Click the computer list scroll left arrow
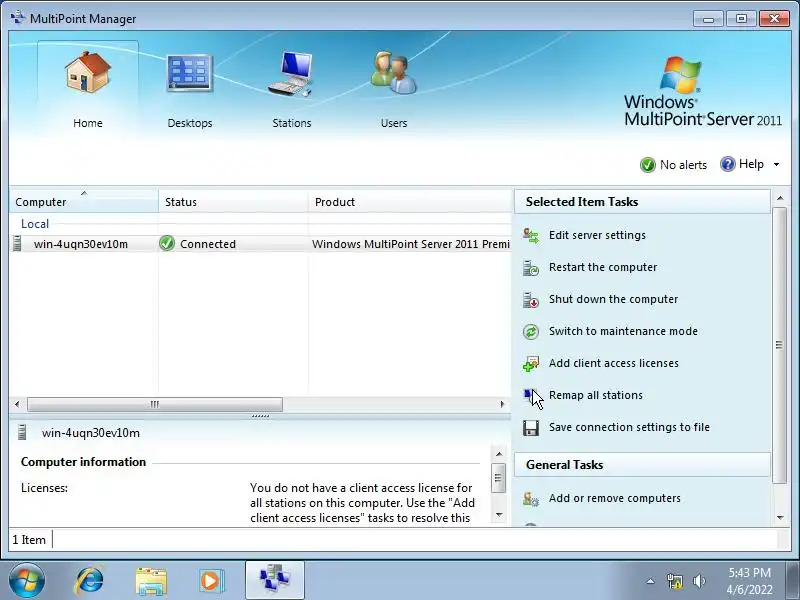 [x=17, y=404]
